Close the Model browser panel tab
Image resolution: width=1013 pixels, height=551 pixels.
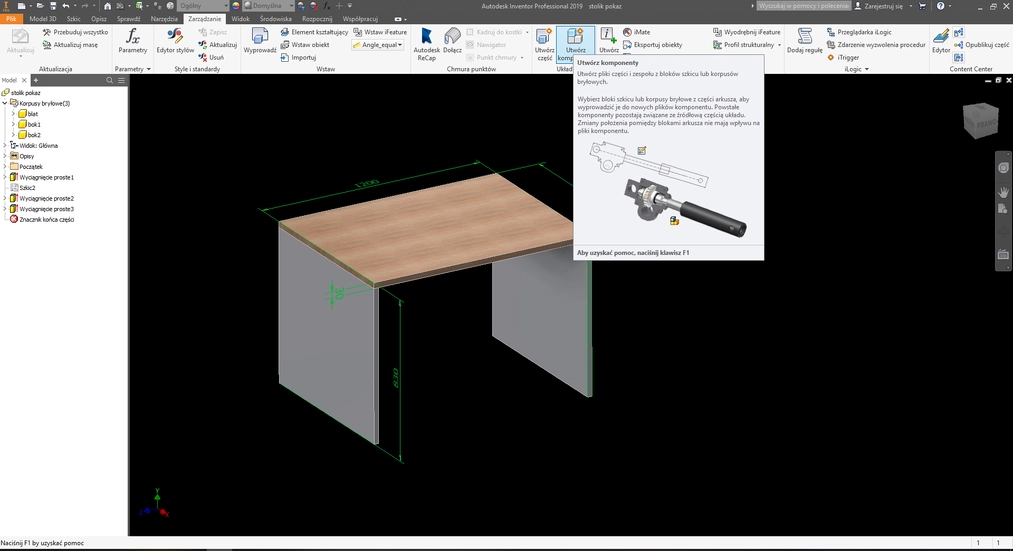click(x=24, y=80)
